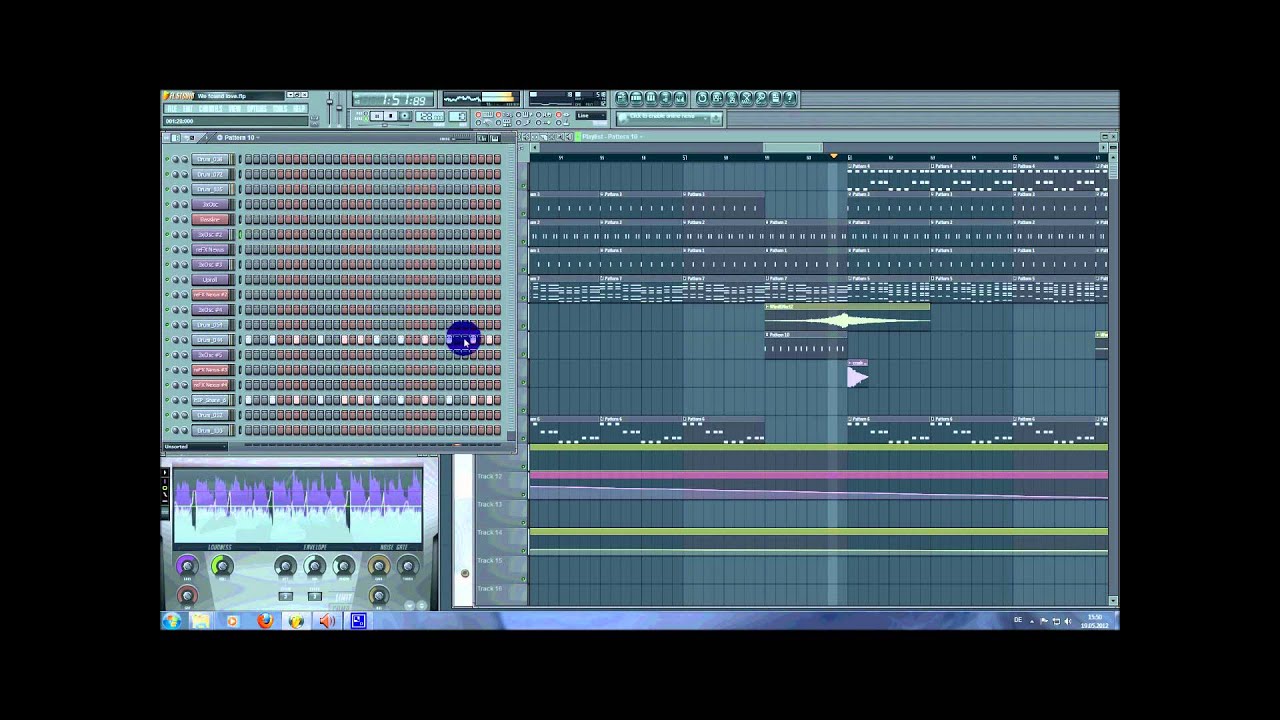The height and width of the screenshot is (720, 1280).
Task: Mute the Bassline channel
Action: [167, 219]
